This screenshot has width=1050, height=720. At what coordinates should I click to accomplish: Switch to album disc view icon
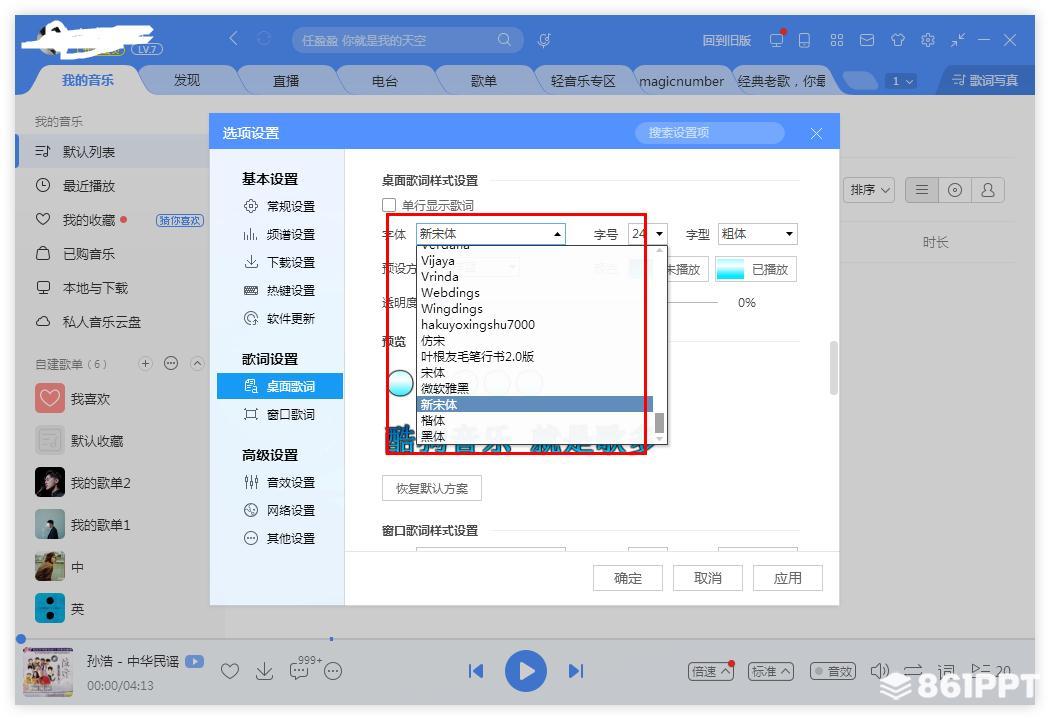955,190
